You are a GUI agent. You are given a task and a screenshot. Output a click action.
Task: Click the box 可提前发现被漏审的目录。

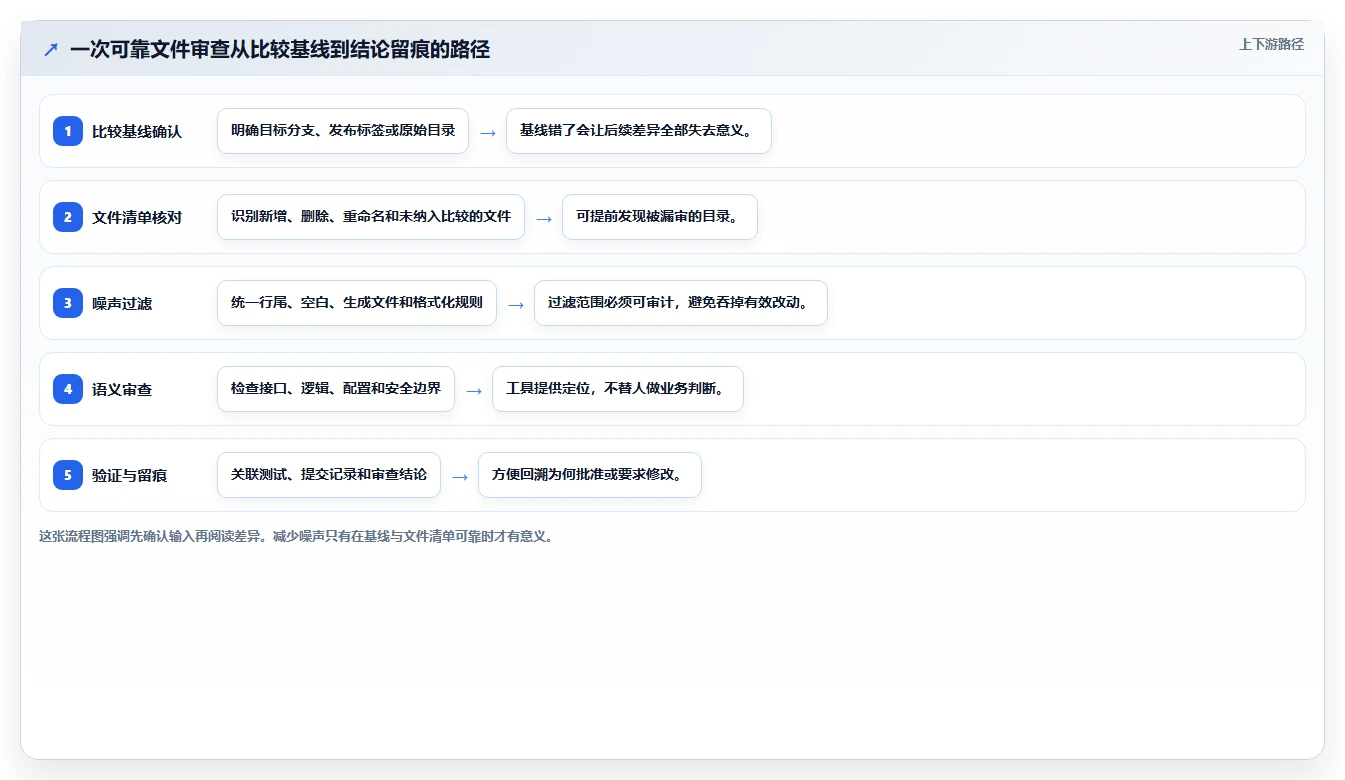pyautogui.click(x=660, y=217)
